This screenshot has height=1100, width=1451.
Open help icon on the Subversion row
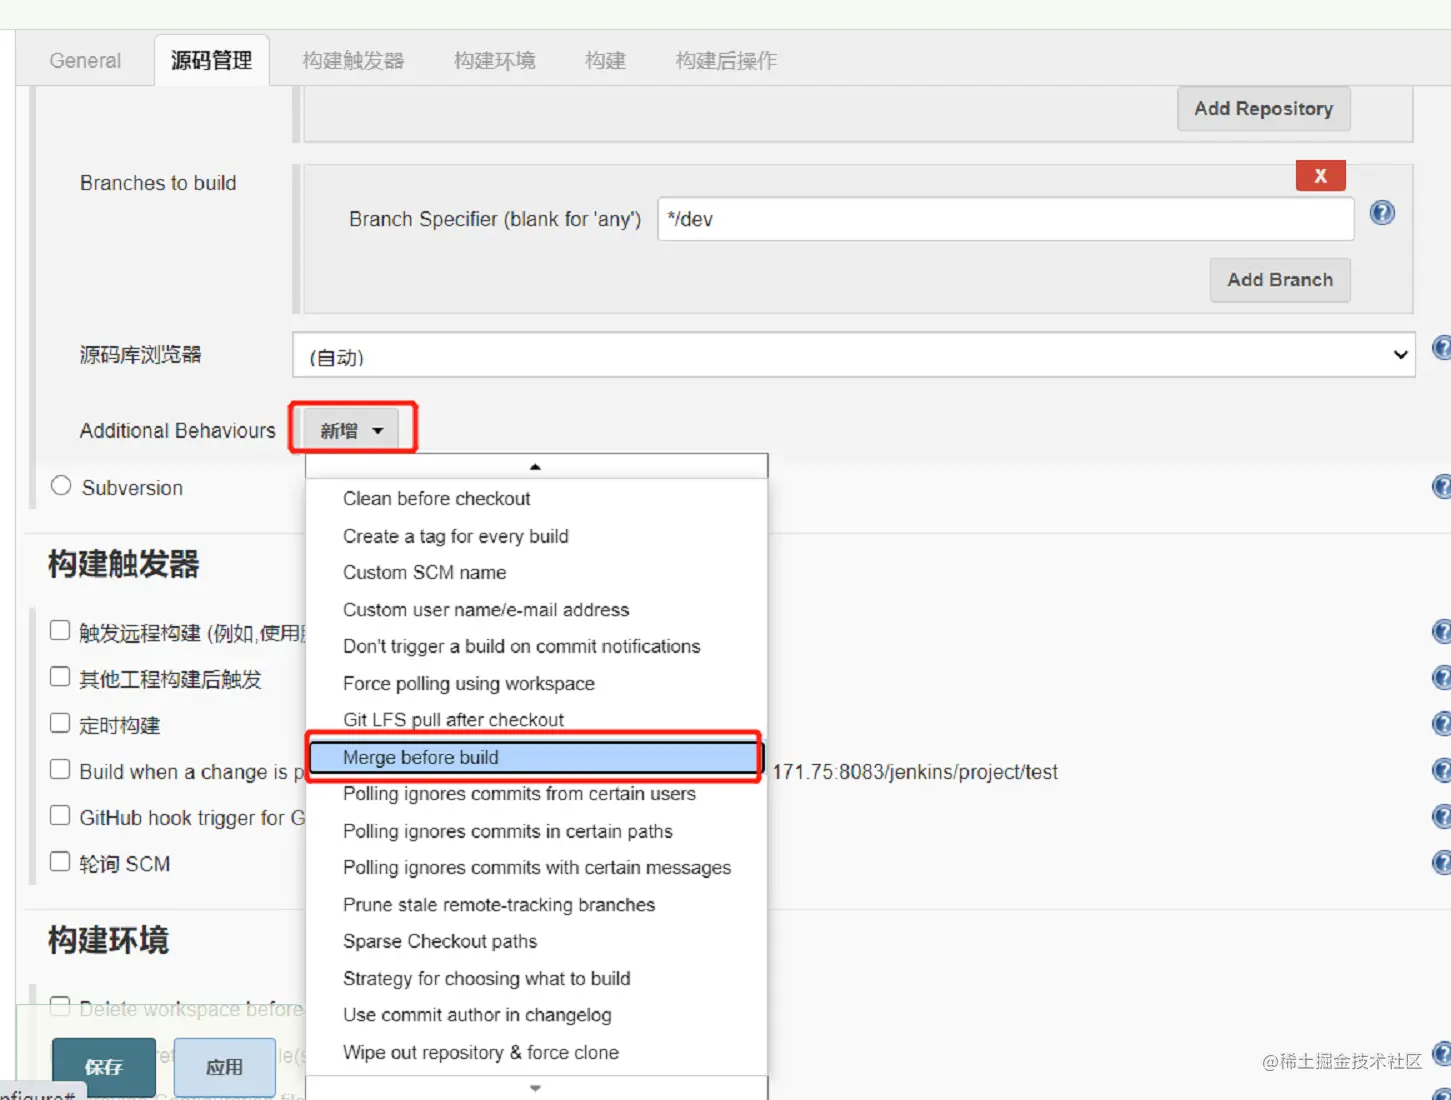[x=1442, y=487]
